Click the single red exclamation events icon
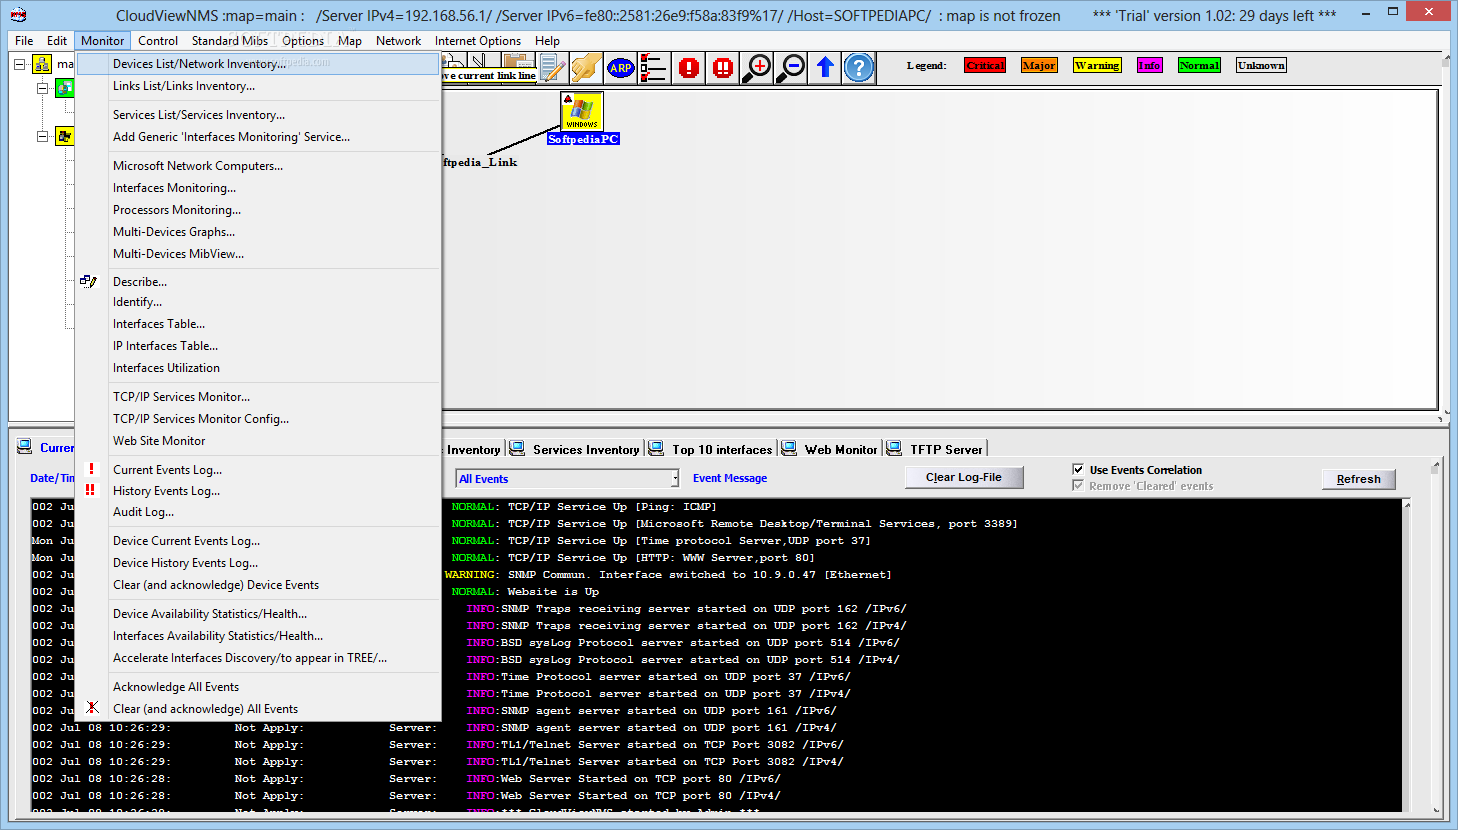The width and height of the screenshot is (1458, 830). 689,67
